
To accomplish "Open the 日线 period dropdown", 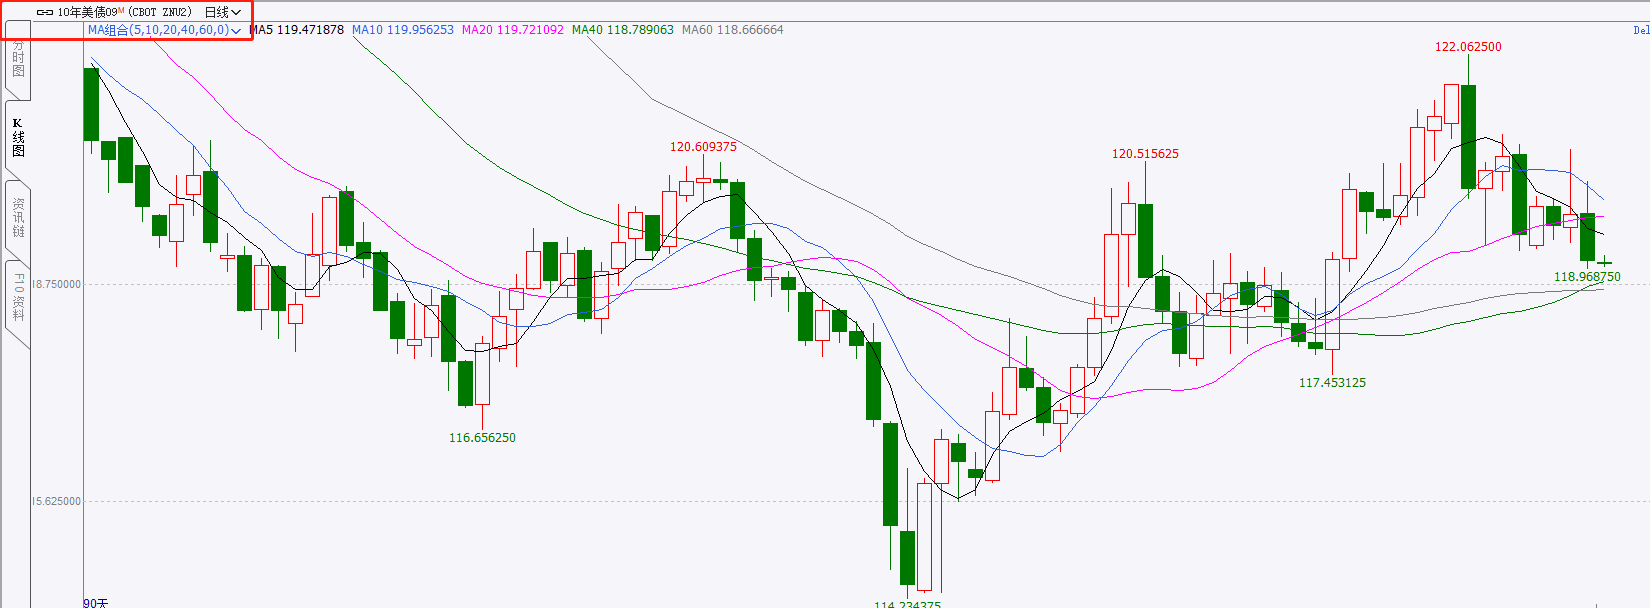I will [x=223, y=12].
